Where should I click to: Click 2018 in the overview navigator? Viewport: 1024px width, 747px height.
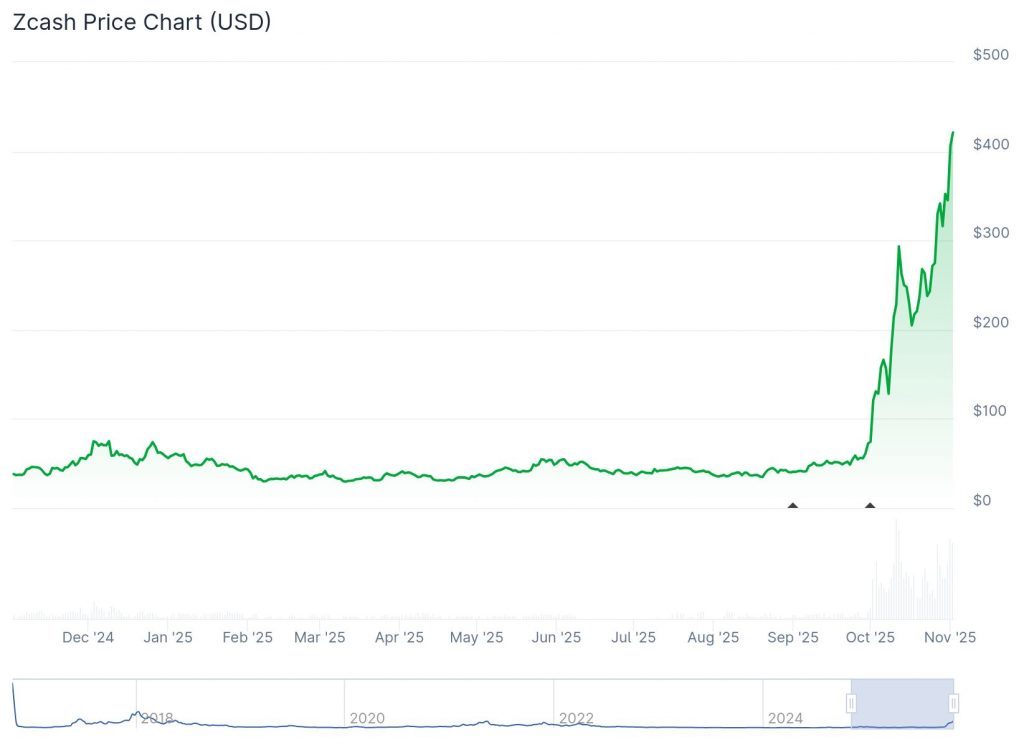(158, 718)
